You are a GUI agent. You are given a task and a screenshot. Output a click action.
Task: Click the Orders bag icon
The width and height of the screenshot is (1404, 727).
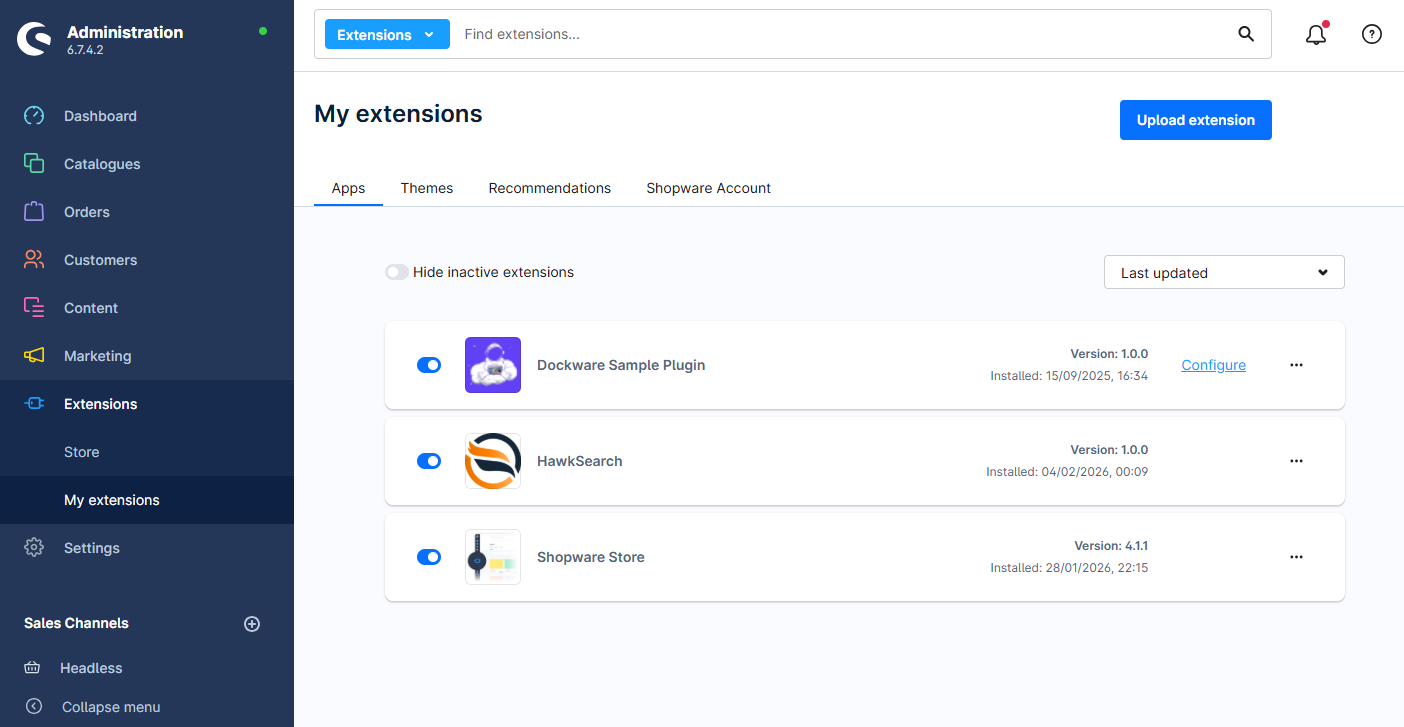click(x=34, y=212)
